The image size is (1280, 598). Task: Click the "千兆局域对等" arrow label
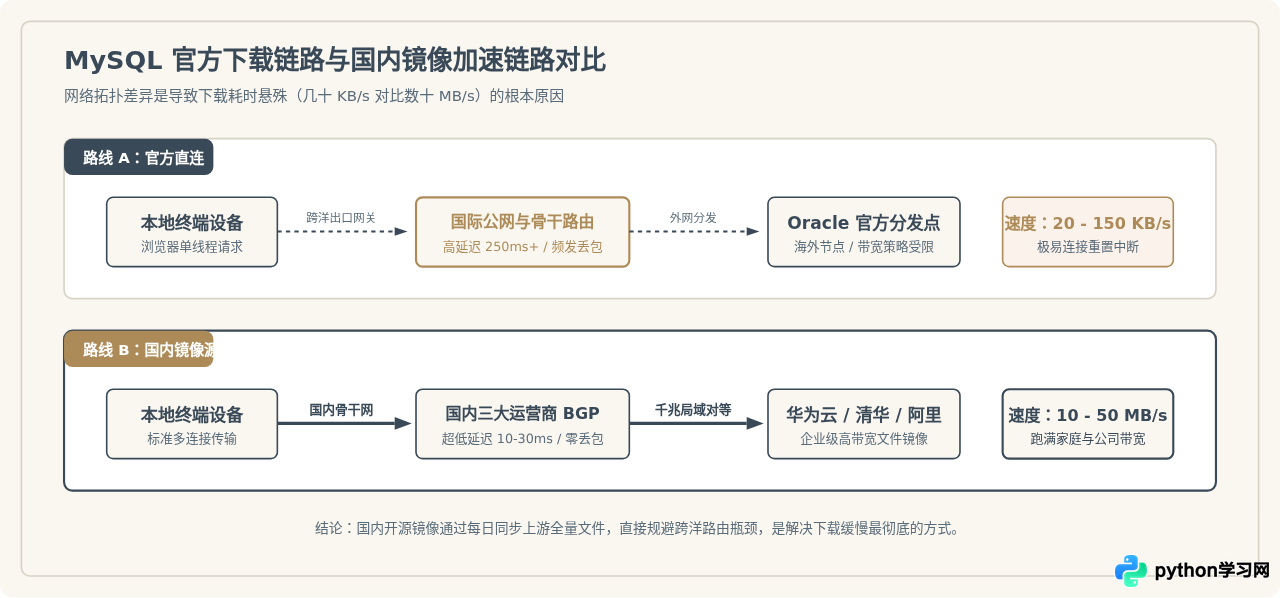coord(693,409)
